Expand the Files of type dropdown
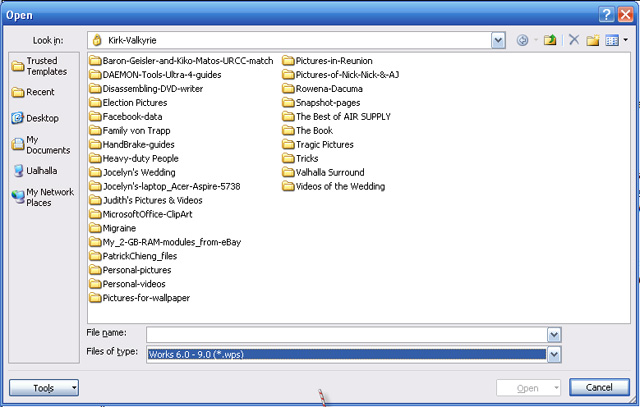This screenshot has width=640, height=407. (x=553, y=354)
